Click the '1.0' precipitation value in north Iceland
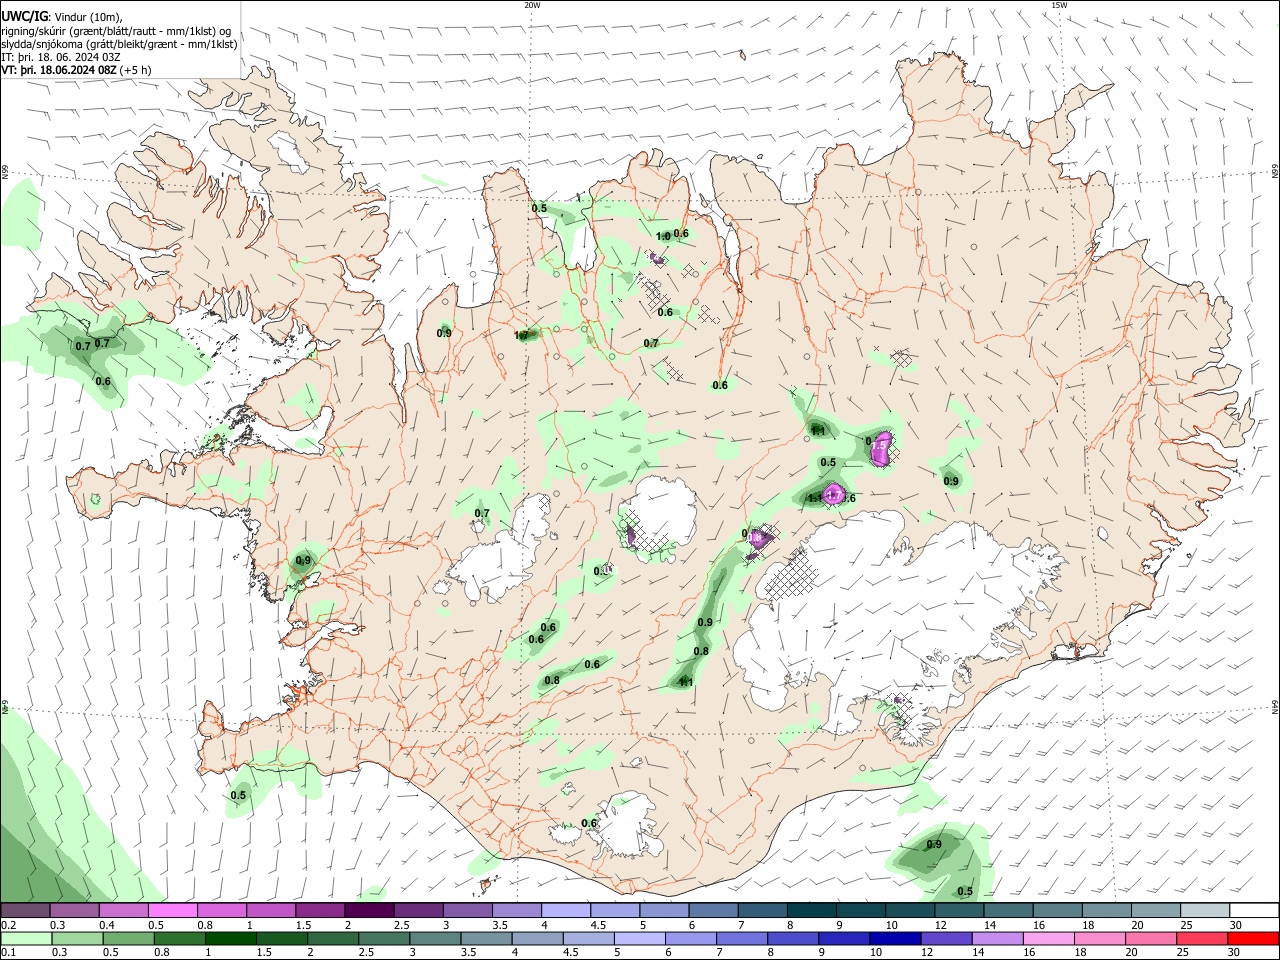This screenshot has width=1280, height=960. [663, 236]
